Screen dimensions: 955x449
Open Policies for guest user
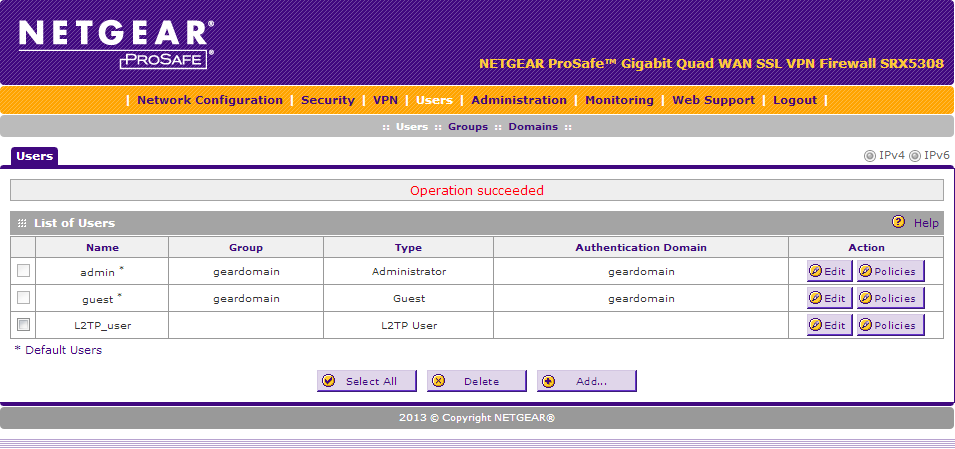coord(890,299)
